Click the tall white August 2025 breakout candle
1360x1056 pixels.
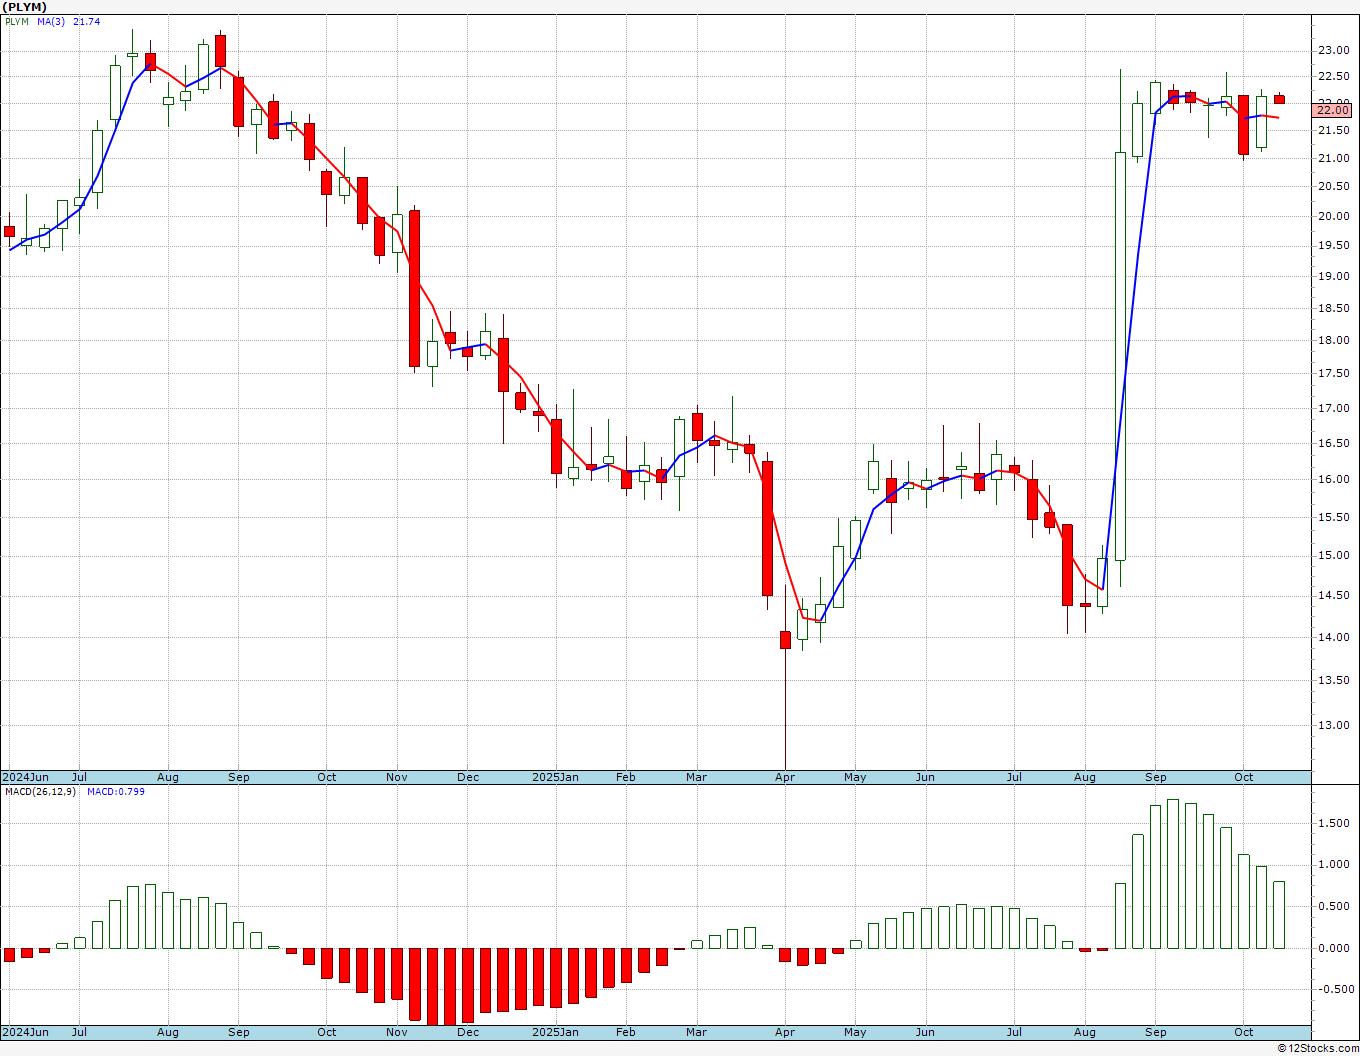click(1120, 355)
